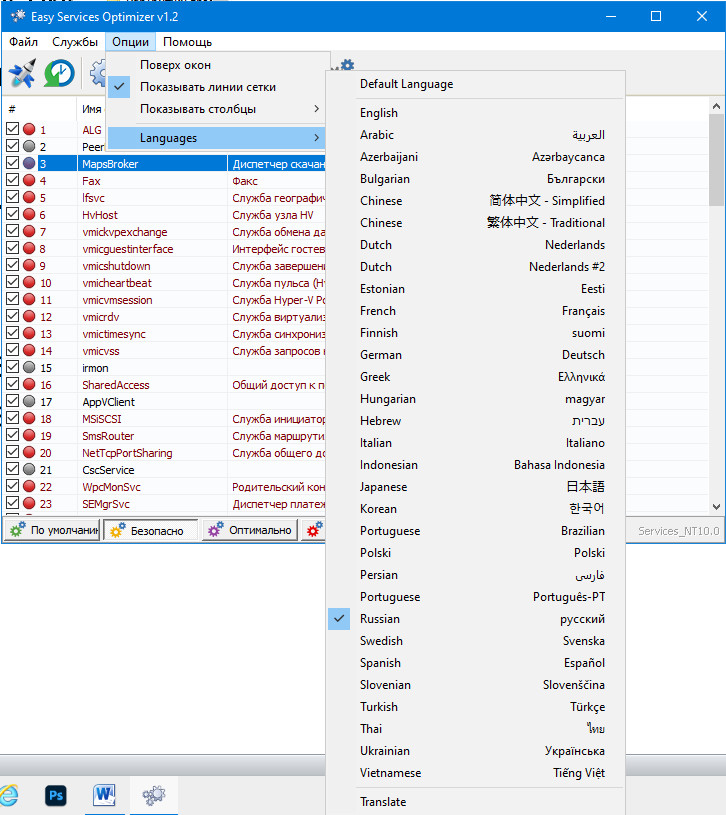Select the vmicguestinterface service name
Screen dimensions: 726x815
128,248
